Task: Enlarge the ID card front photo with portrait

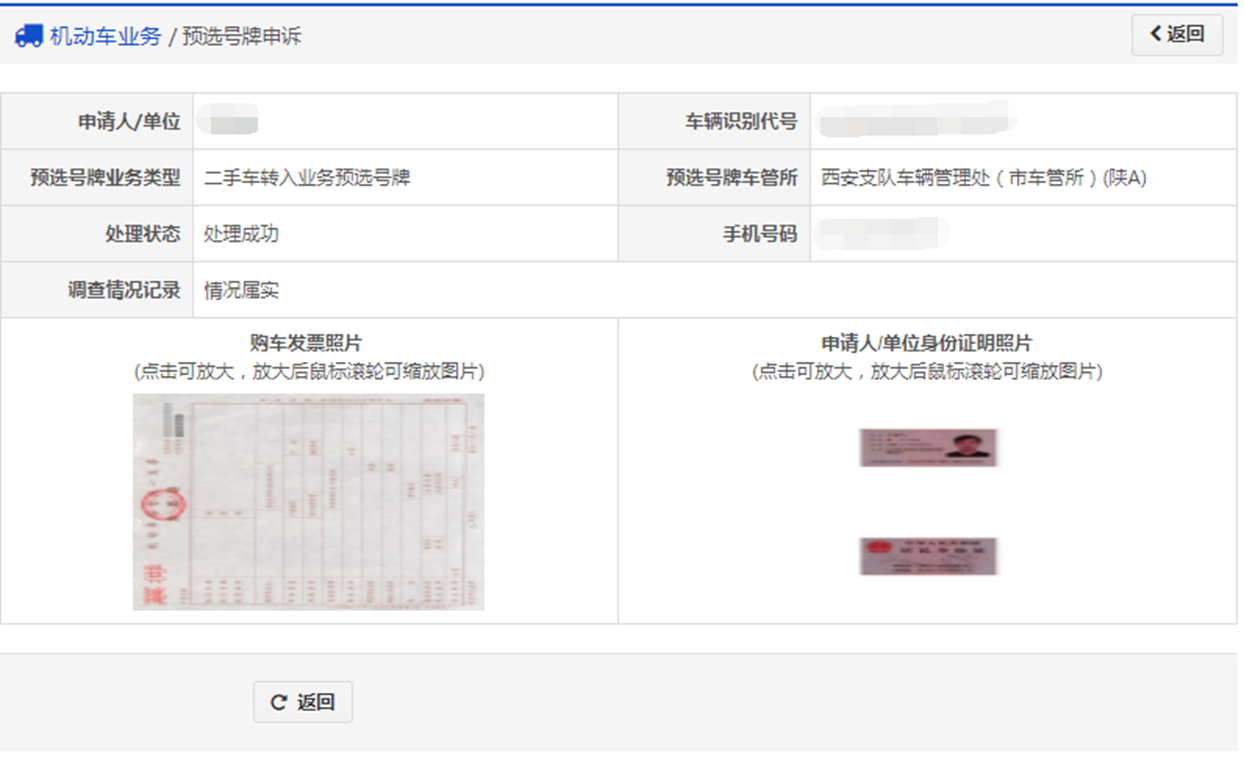Action: coord(928,447)
